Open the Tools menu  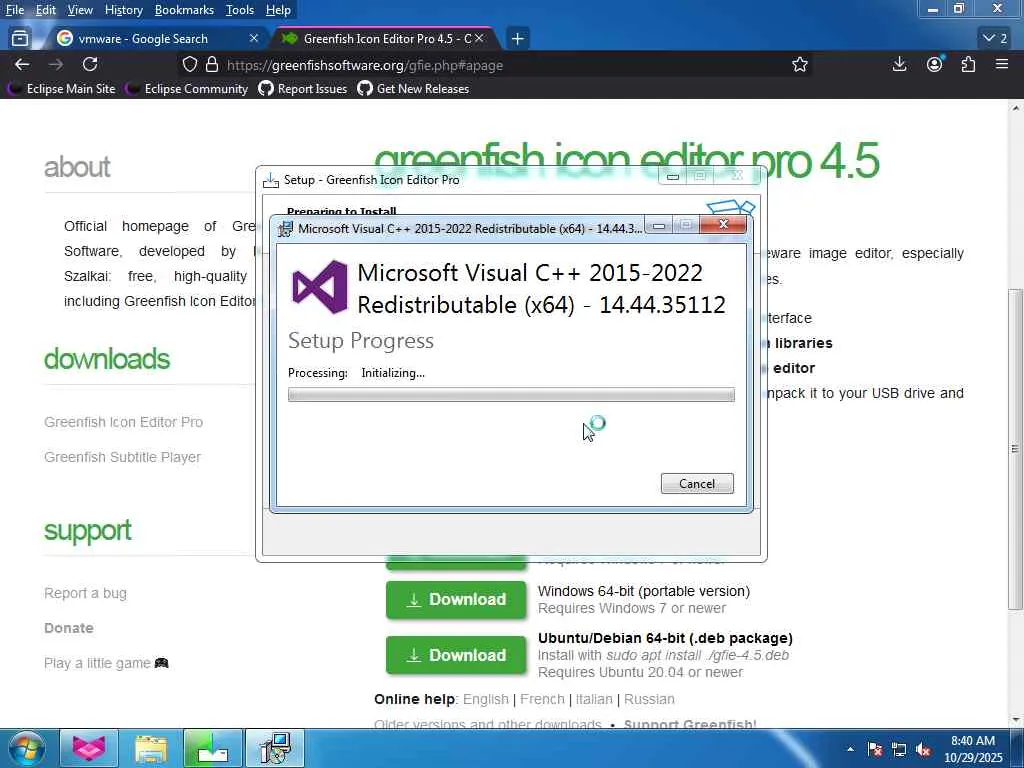[240, 10]
